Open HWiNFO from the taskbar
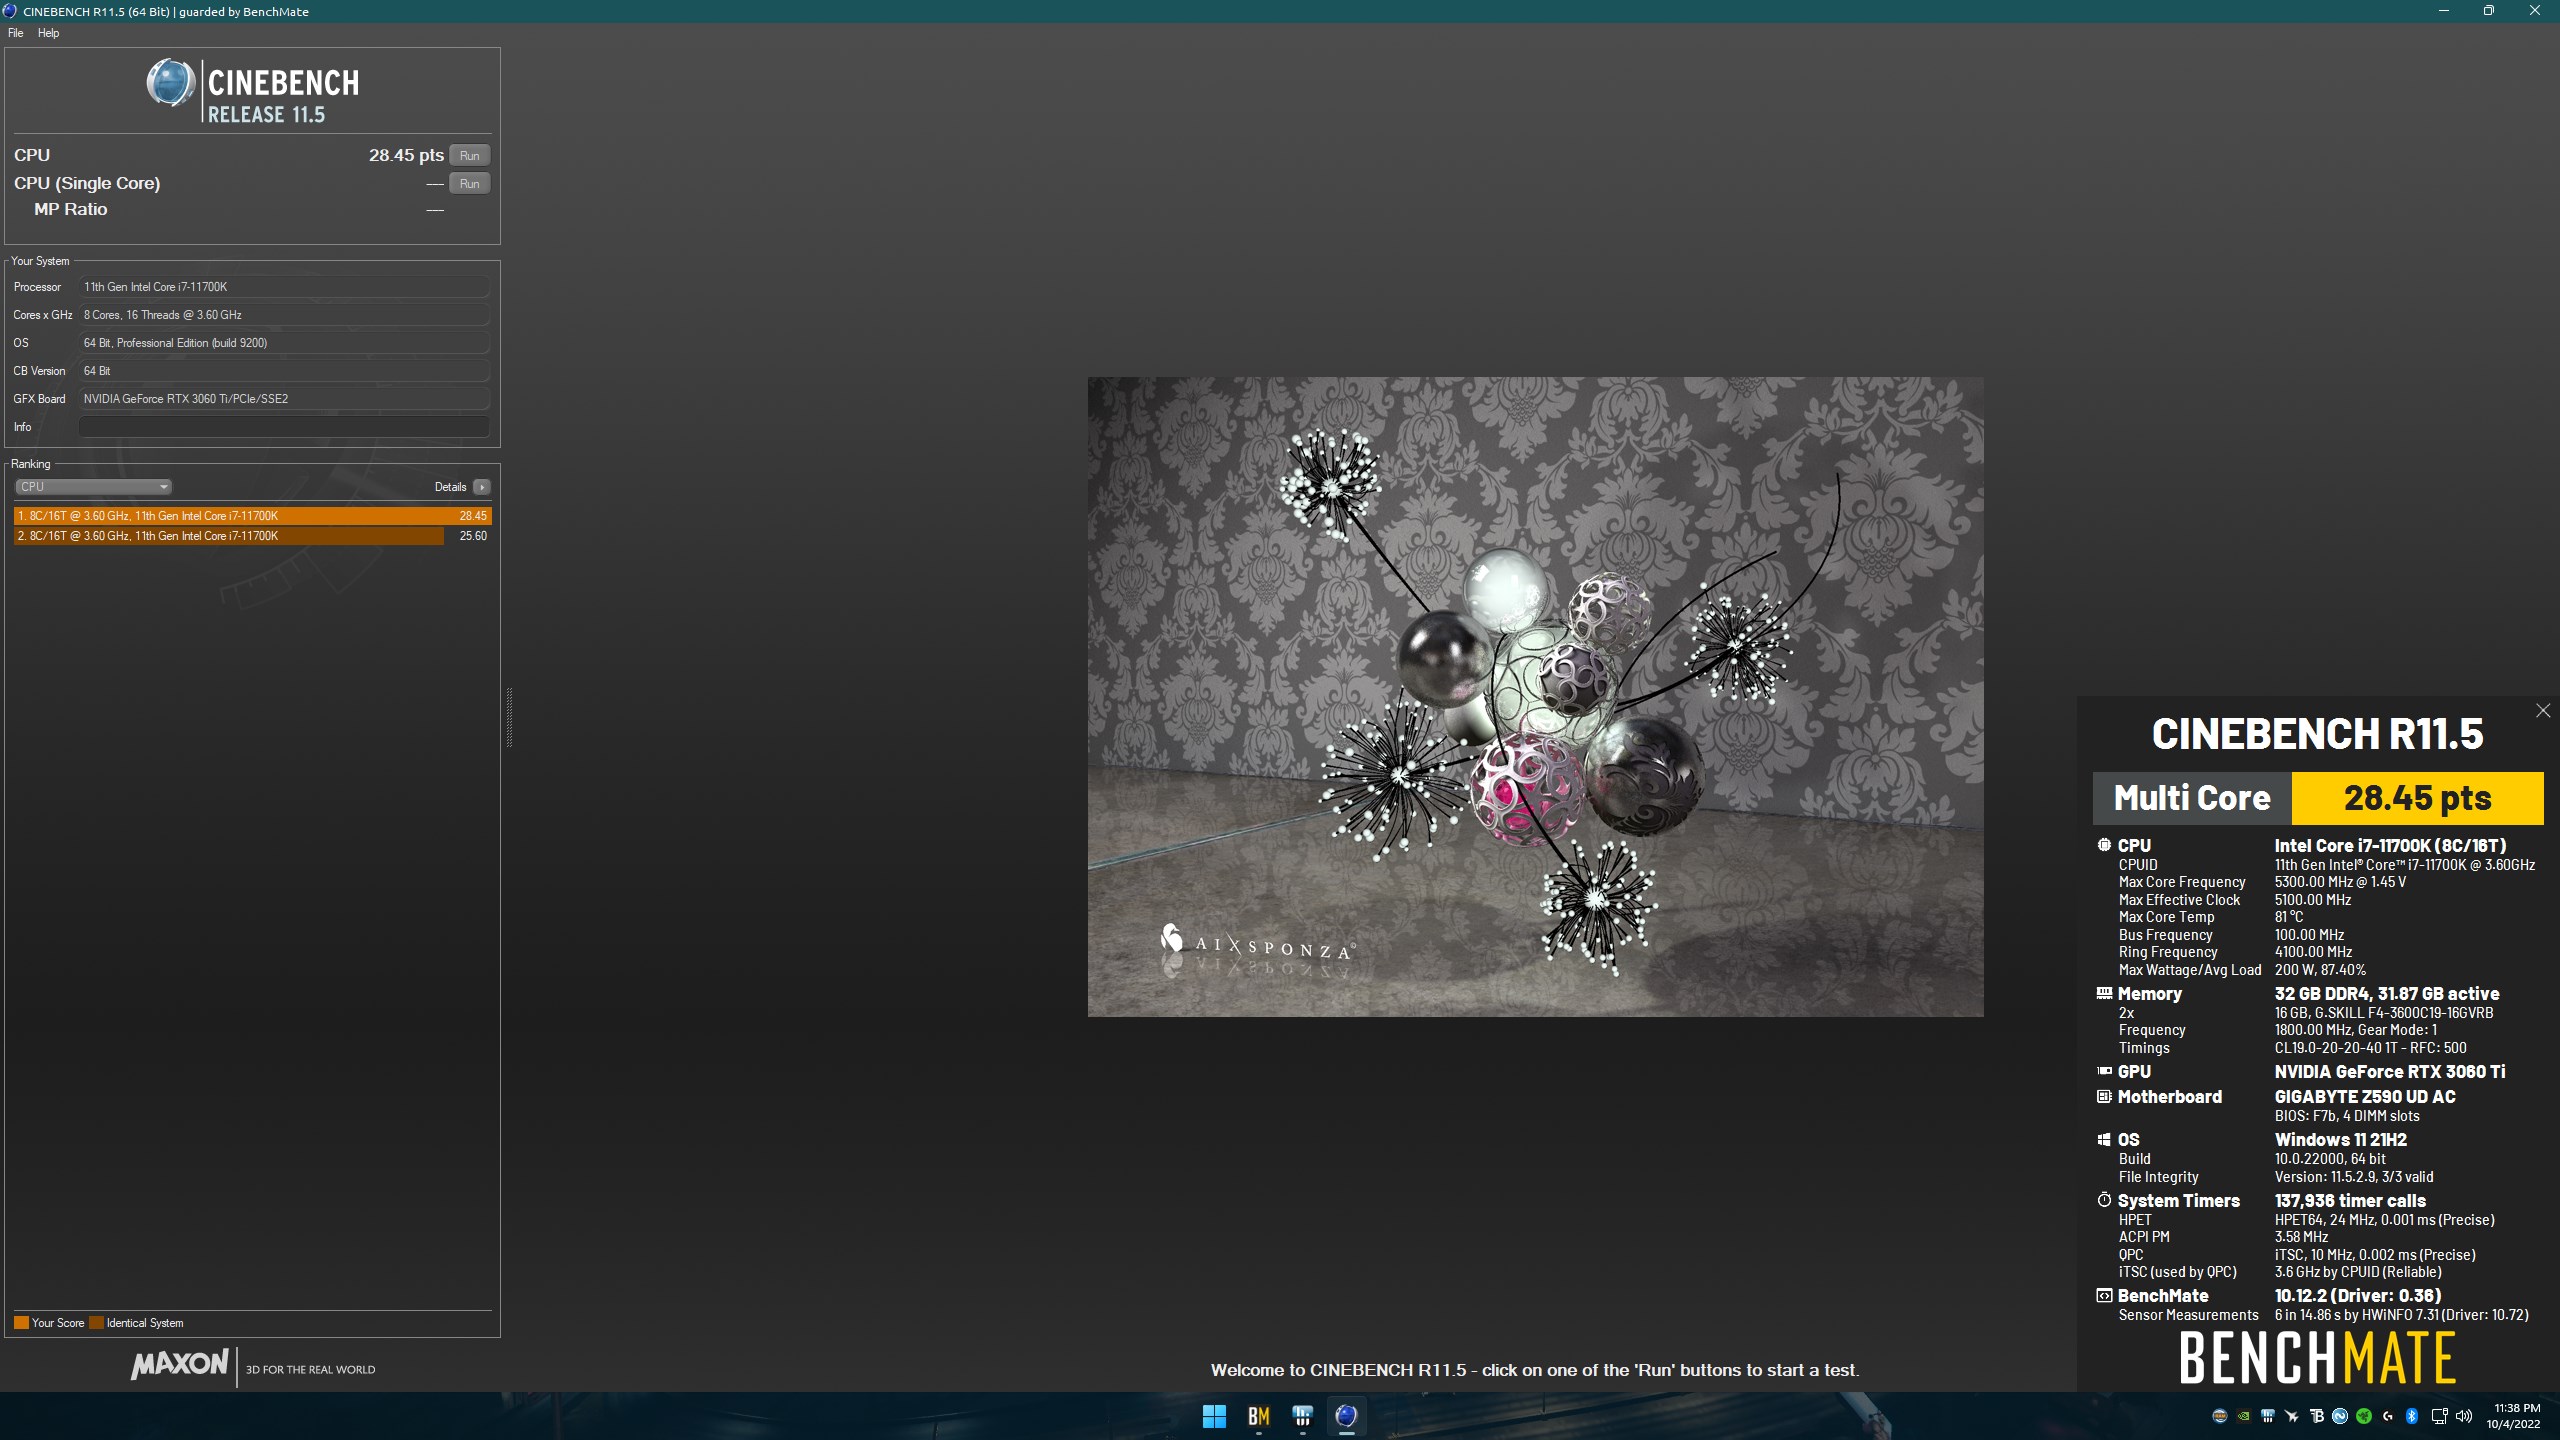The width and height of the screenshot is (2560, 1440). (x=1302, y=1416)
